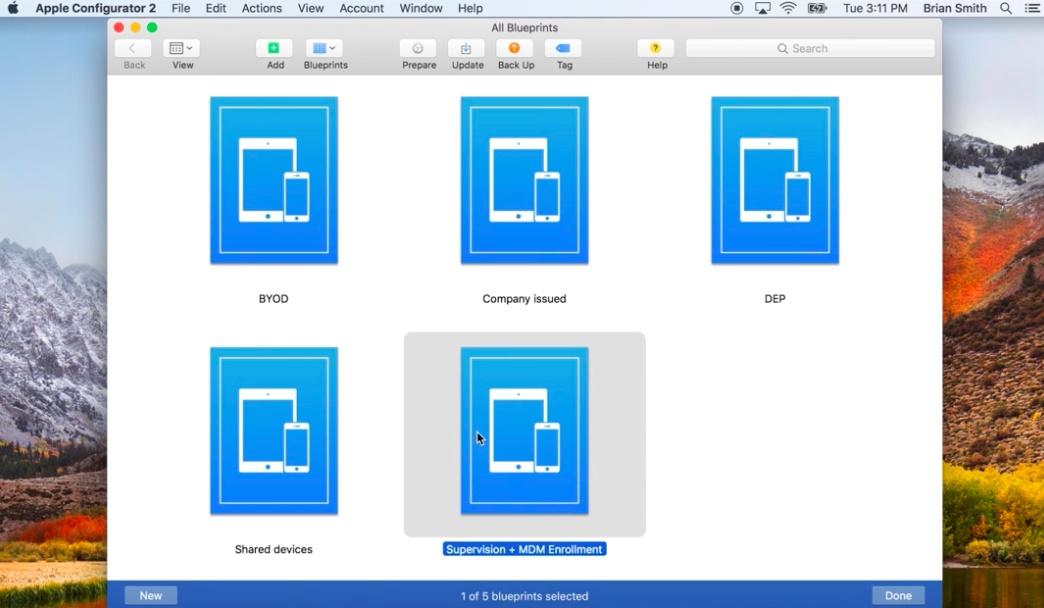Click the New blueprint button
The image size is (1044, 608).
[150, 595]
